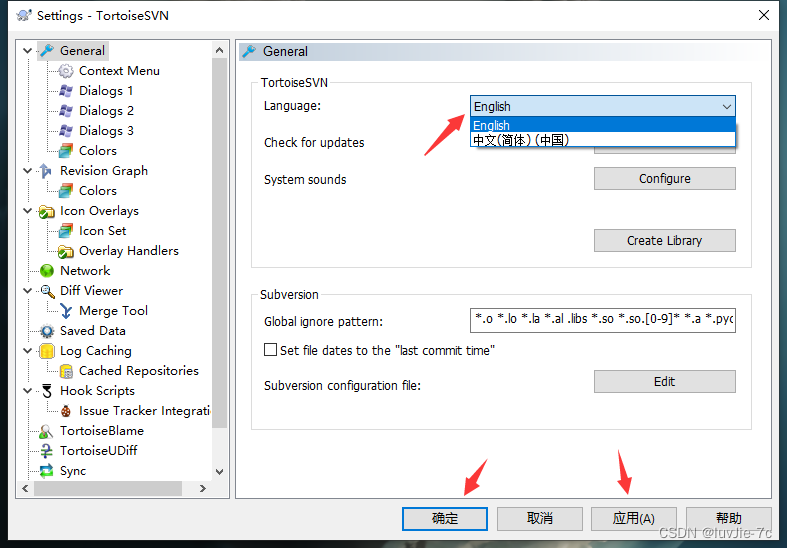787x548 pixels.
Task: Open the TortoiseBlame settings page
Action: click(102, 431)
